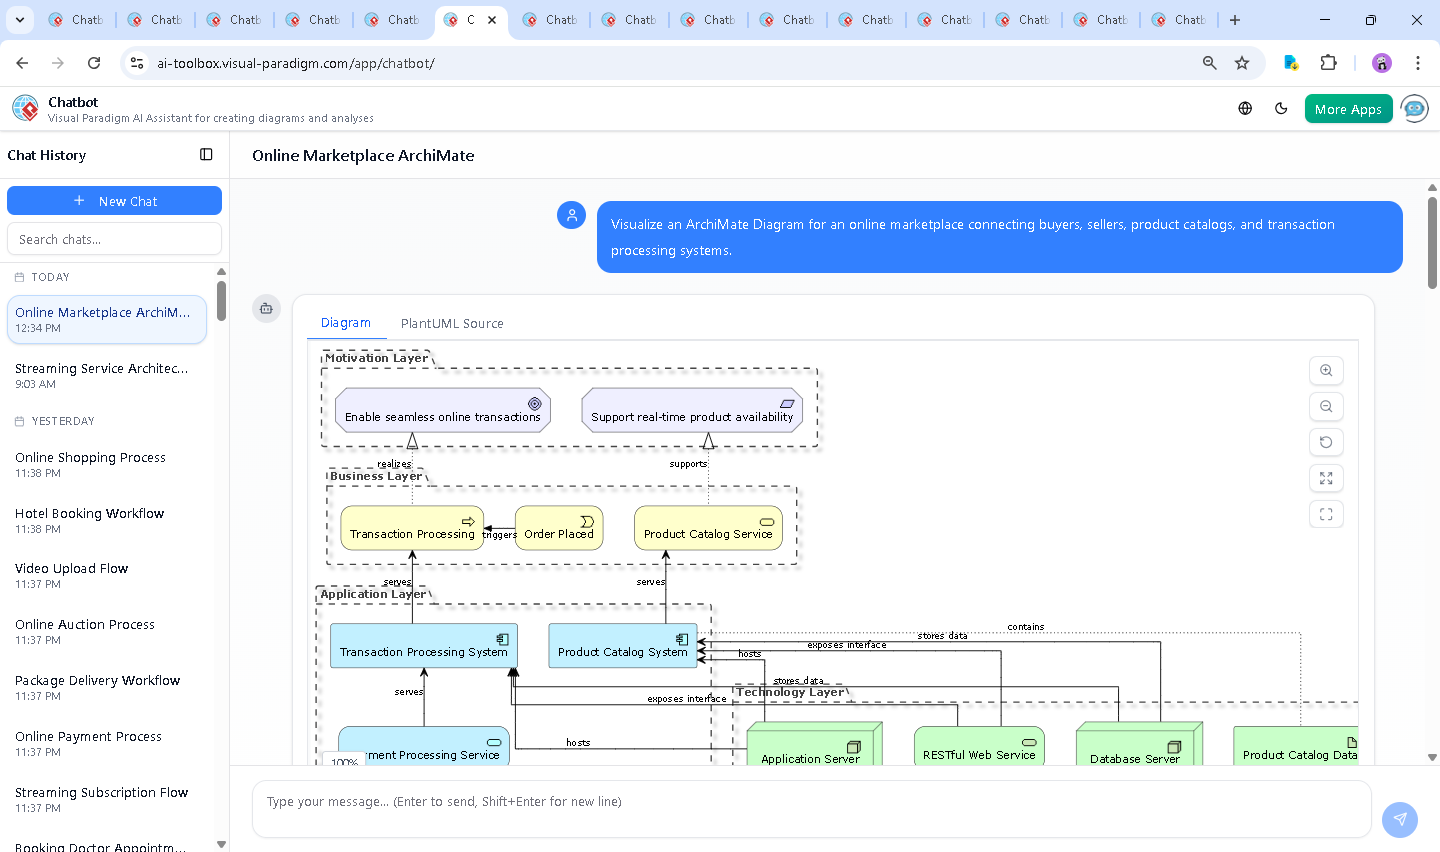
Task: Zoom in on the ArchiMate diagram
Action: pos(1326,370)
